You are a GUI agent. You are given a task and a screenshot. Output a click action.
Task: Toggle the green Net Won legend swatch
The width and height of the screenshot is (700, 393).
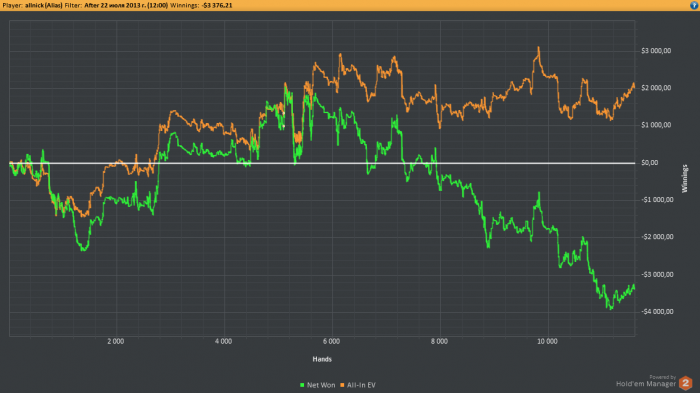point(302,385)
